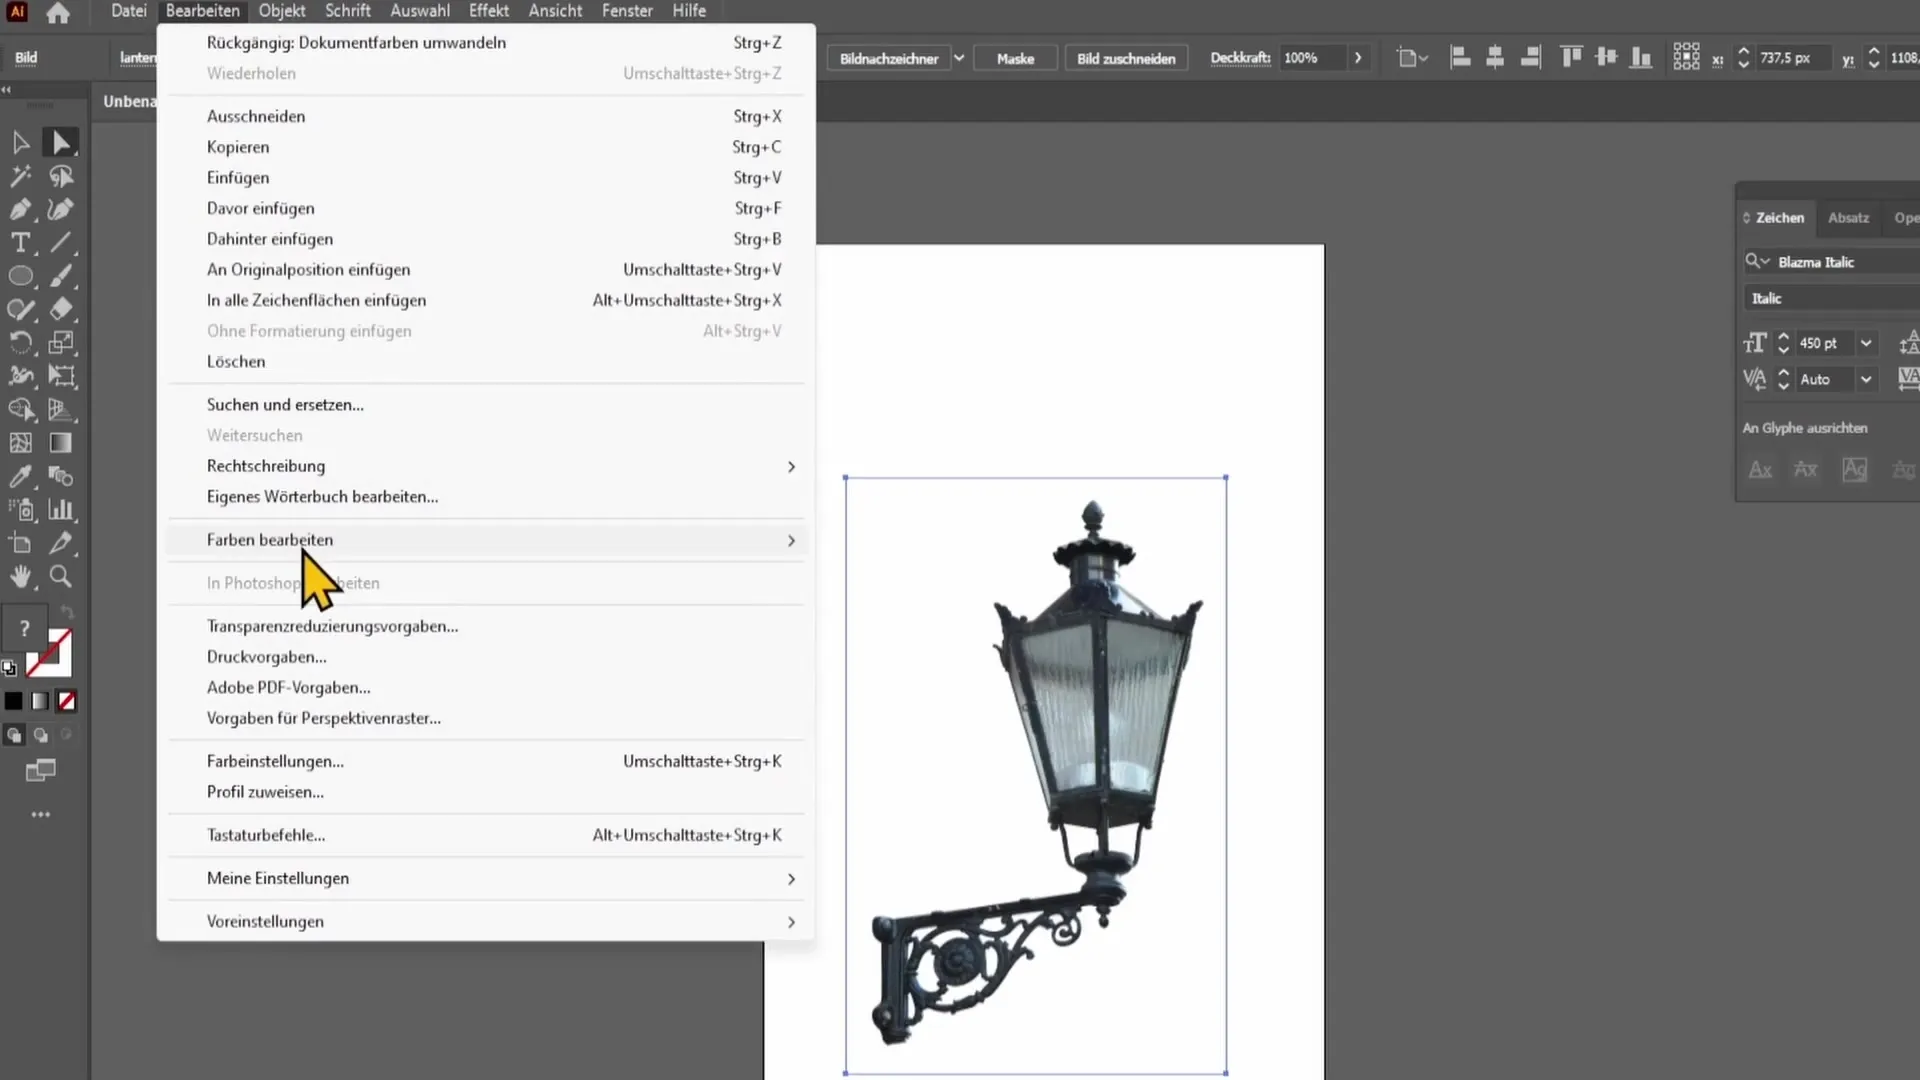The height and width of the screenshot is (1080, 1920).
Task: Select the Curvature tool
Action: coord(61,210)
